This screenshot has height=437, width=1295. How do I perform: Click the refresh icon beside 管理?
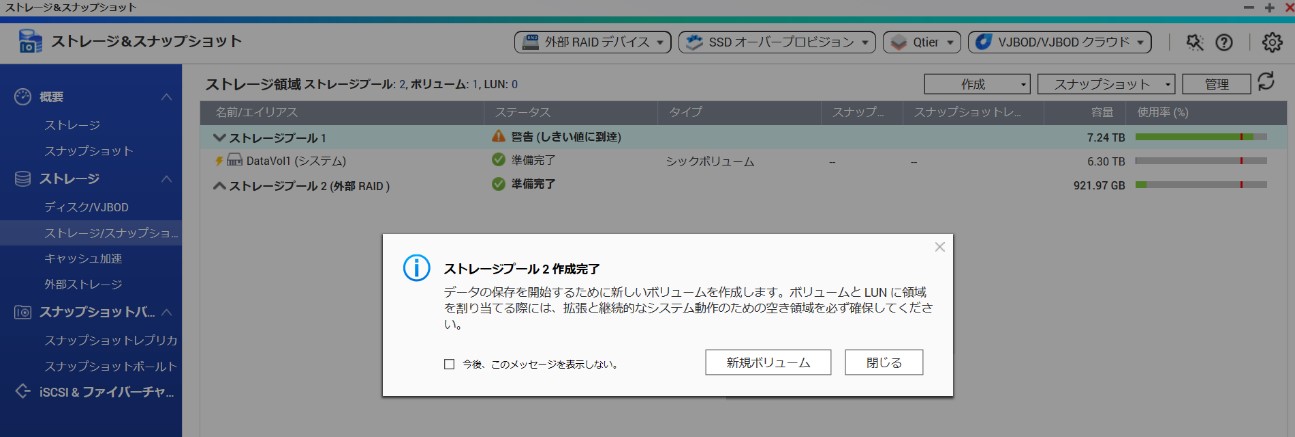[1266, 82]
